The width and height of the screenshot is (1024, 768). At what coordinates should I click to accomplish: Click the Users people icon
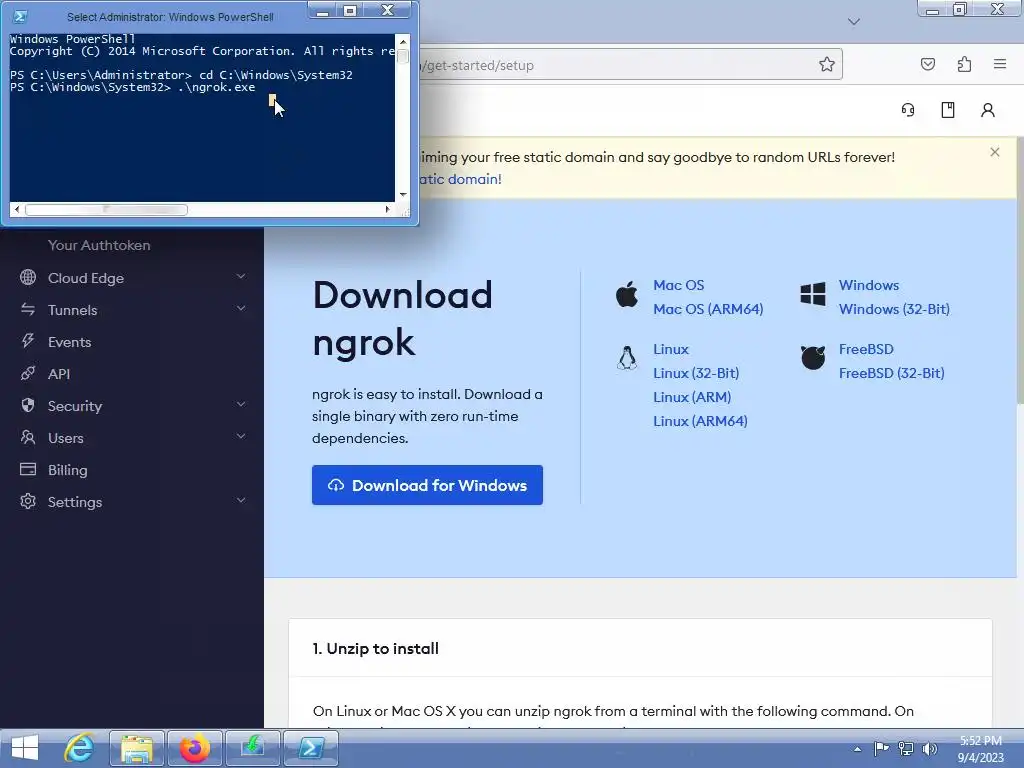pos(28,437)
